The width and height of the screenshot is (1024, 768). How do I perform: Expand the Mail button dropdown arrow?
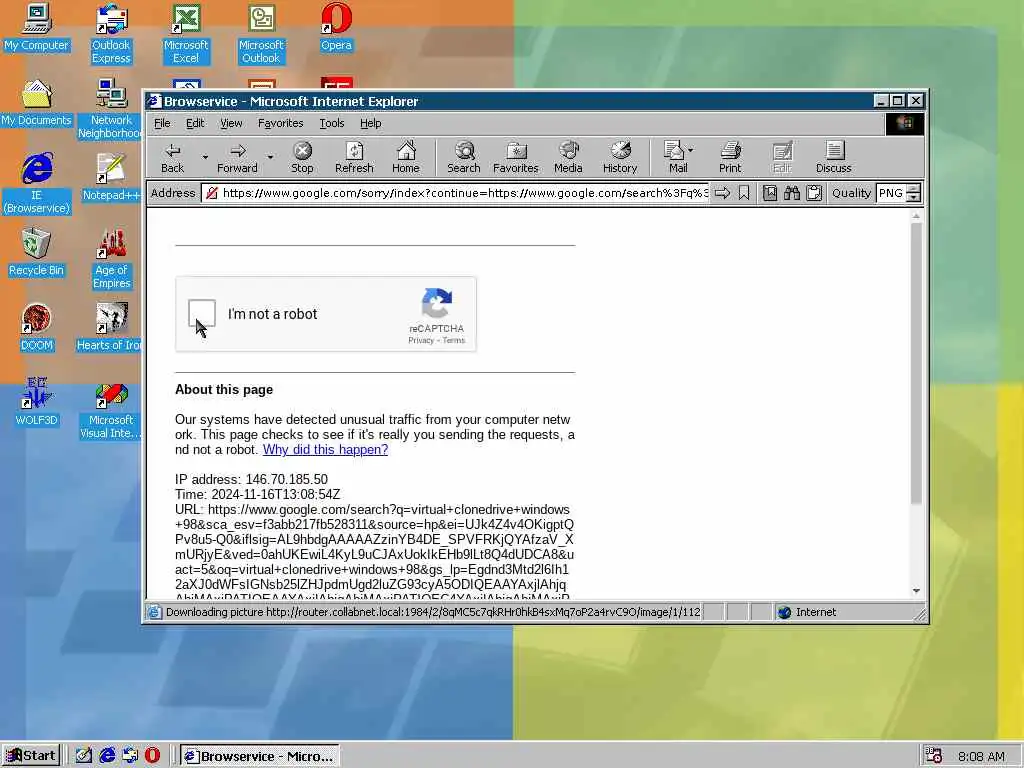tap(691, 150)
